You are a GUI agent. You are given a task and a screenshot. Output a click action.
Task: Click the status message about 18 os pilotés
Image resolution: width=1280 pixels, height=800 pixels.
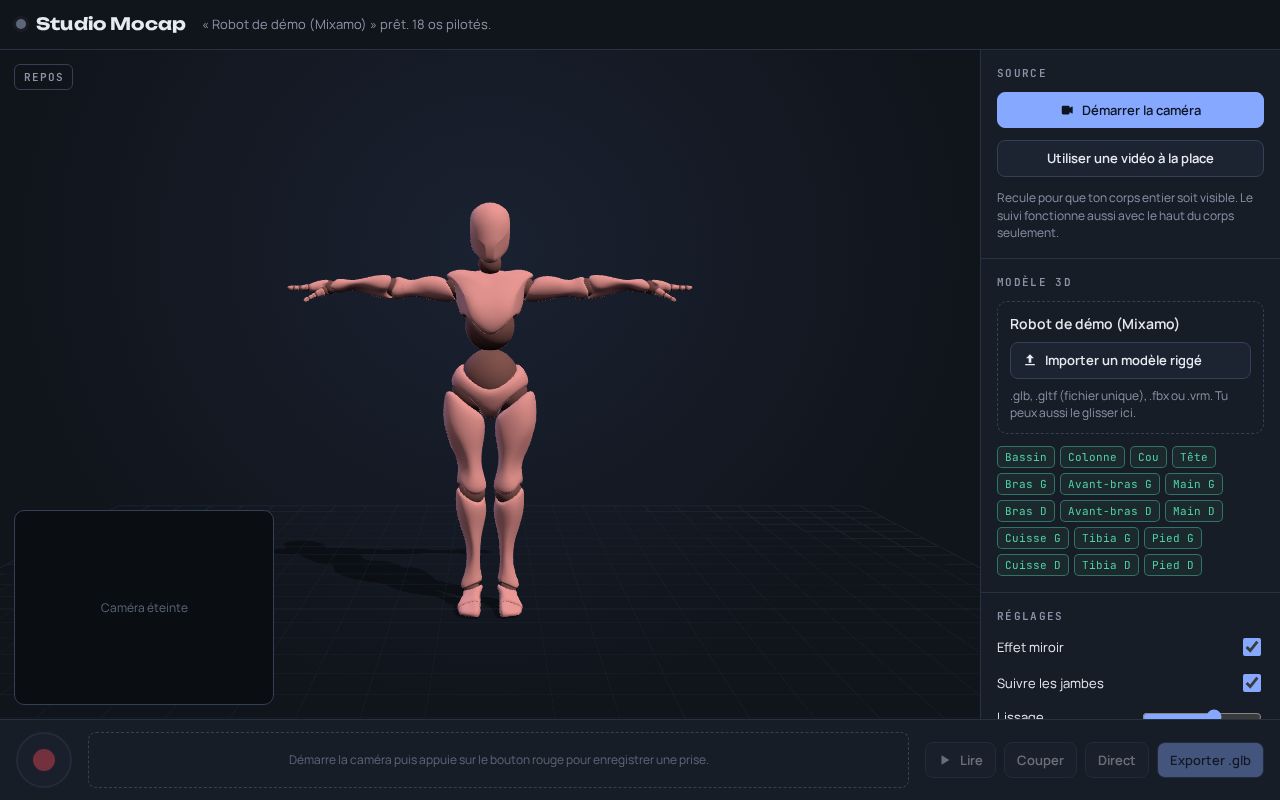pyautogui.click(x=347, y=24)
